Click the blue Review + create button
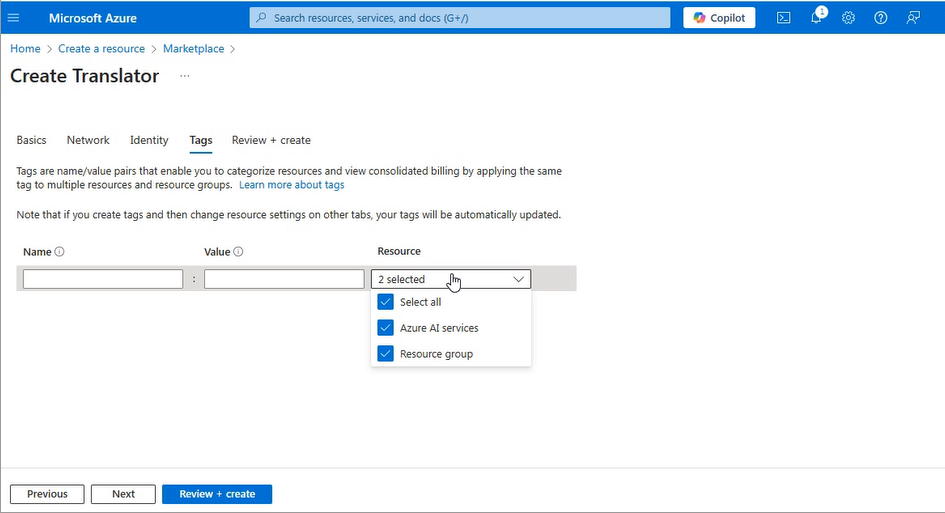Image resolution: width=945 pixels, height=513 pixels. 217,494
